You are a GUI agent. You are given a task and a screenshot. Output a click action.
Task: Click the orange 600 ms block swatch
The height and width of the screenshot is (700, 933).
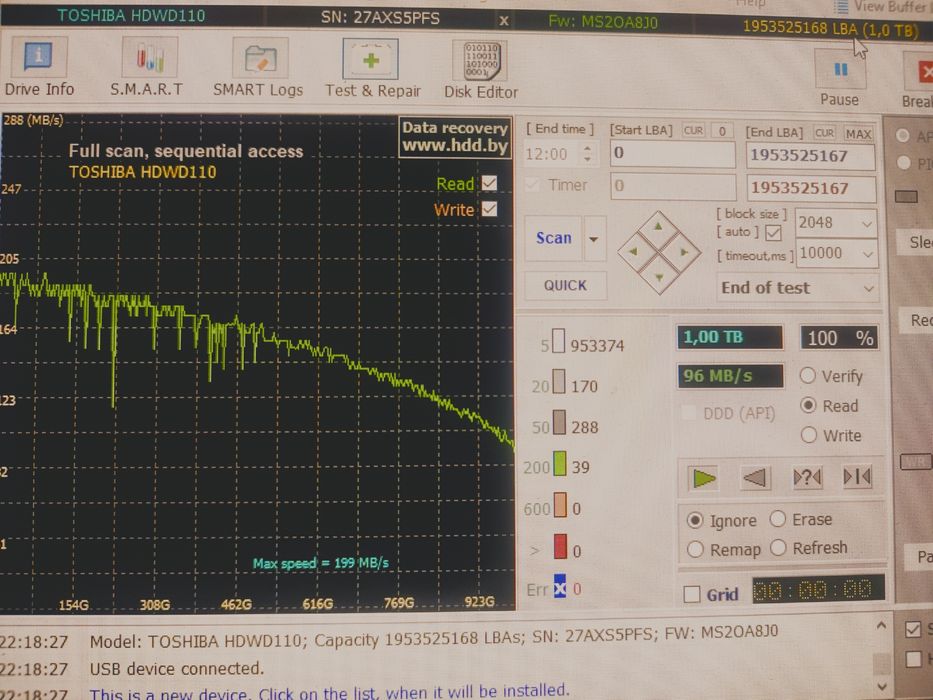(560, 505)
